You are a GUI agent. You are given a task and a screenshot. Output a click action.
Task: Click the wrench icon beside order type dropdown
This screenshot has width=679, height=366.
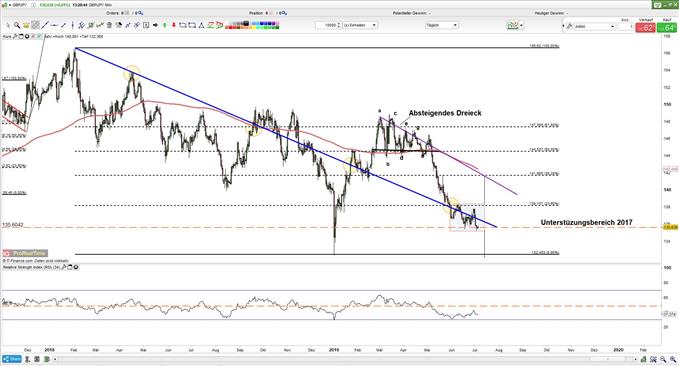[570, 26]
